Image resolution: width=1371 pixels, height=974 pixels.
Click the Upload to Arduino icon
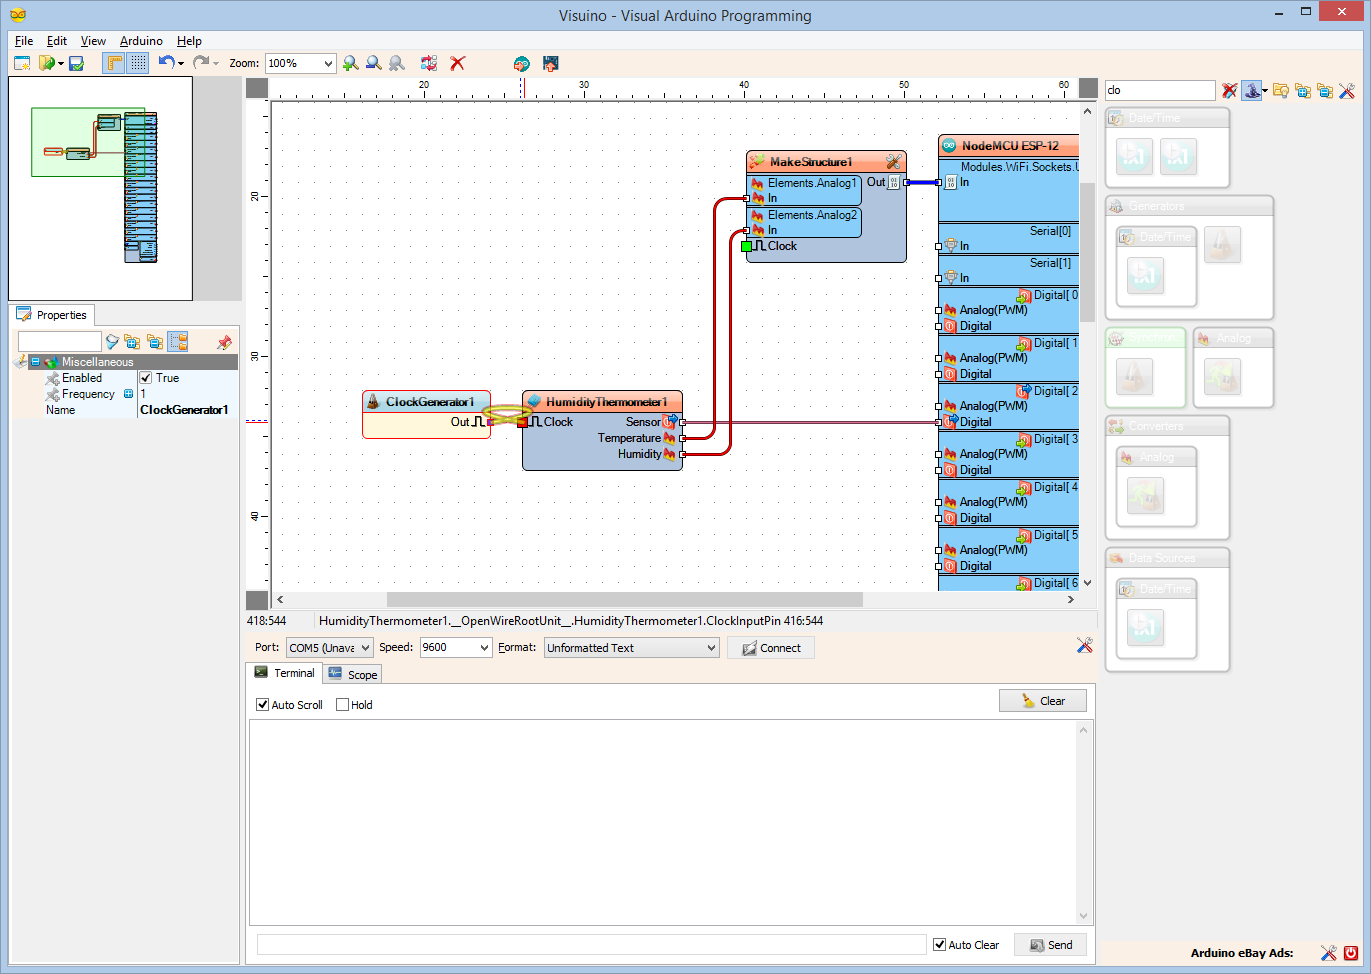pos(550,63)
